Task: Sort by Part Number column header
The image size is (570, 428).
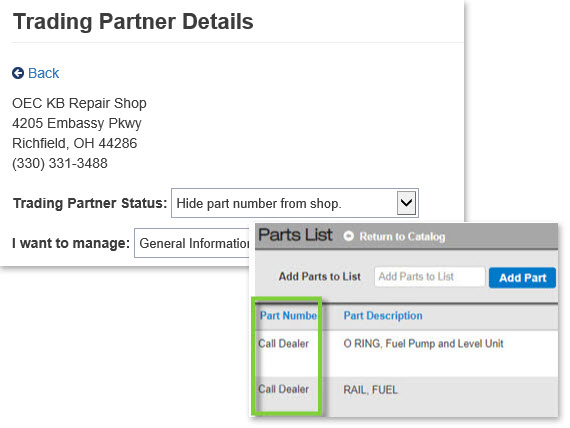Action: pyautogui.click(x=288, y=316)
